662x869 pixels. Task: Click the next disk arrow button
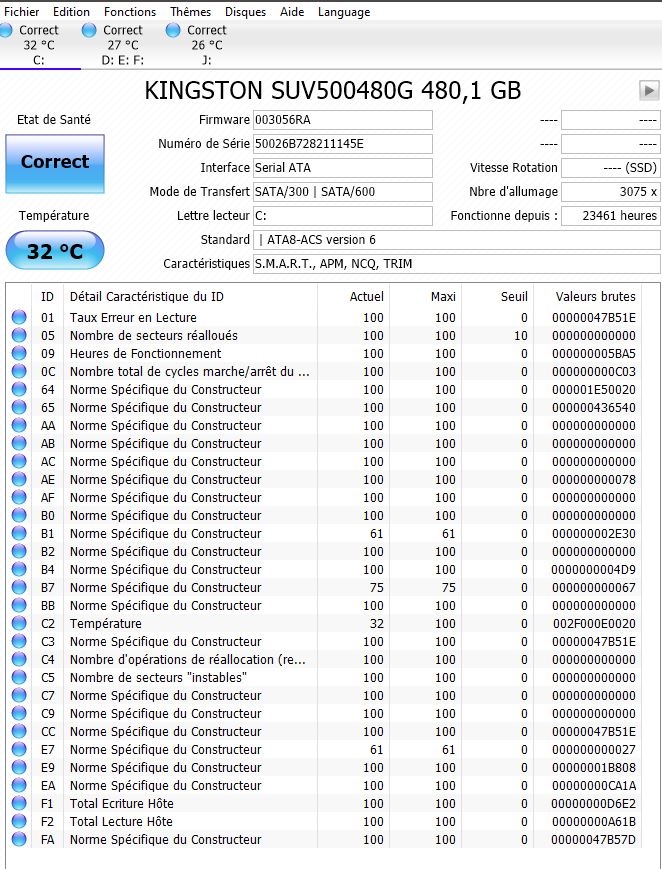click(649, 91)
